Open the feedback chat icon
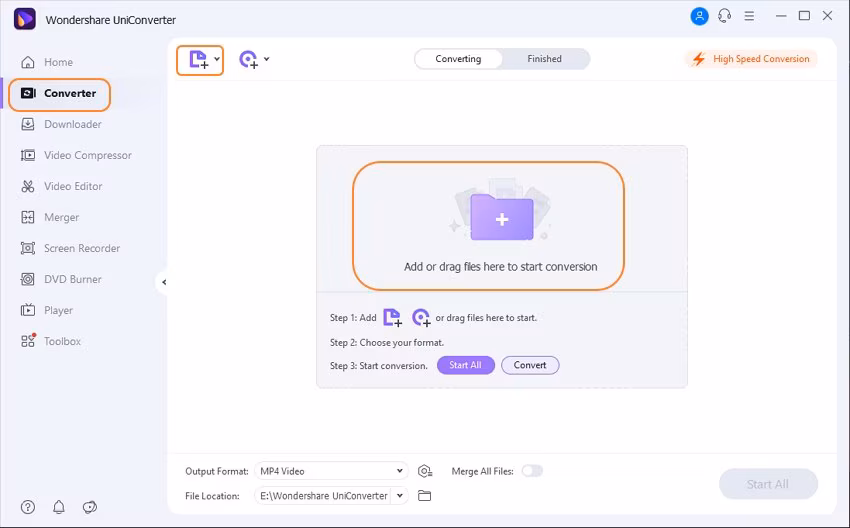This screenshot has height=528, width=850. (90, 507)
